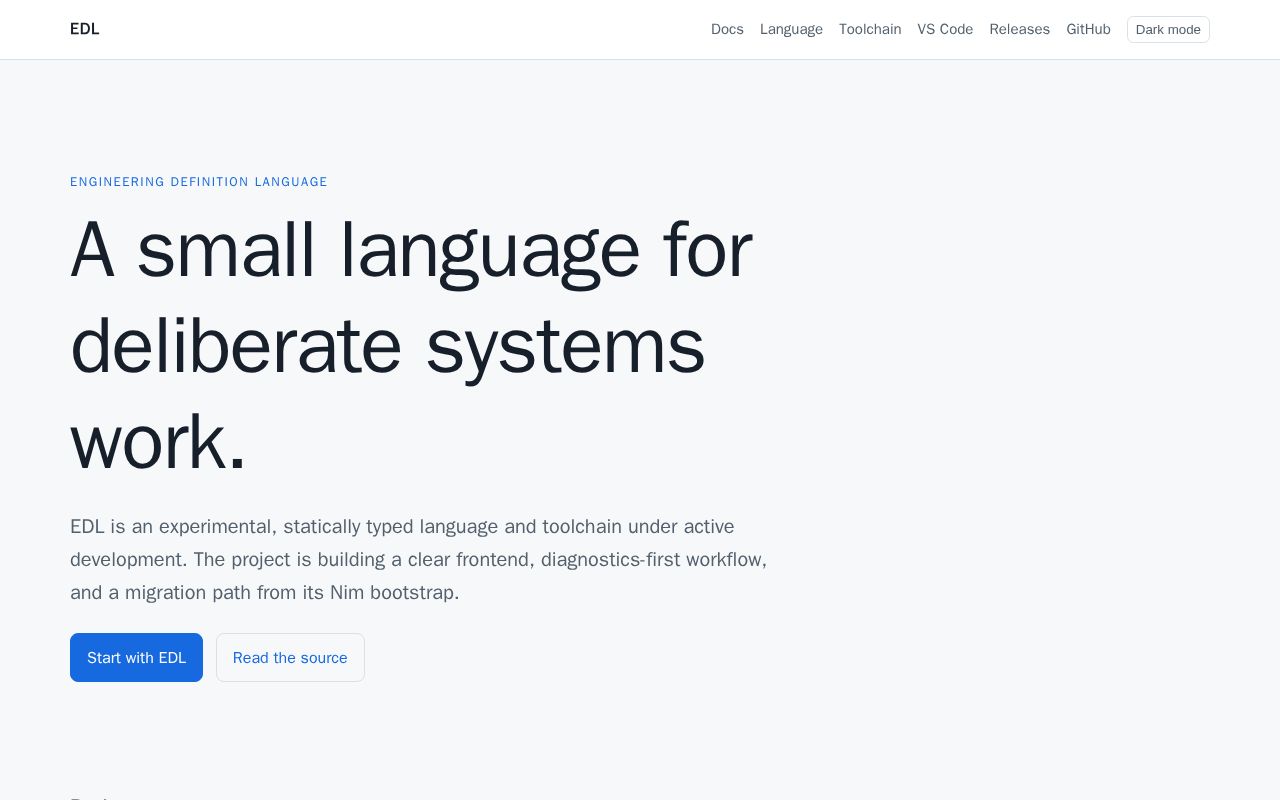Image resolution: width=1280 pixels, height=800 pixels.
Task: Open the Docs navigation link
Action: (x=727, y=29)
